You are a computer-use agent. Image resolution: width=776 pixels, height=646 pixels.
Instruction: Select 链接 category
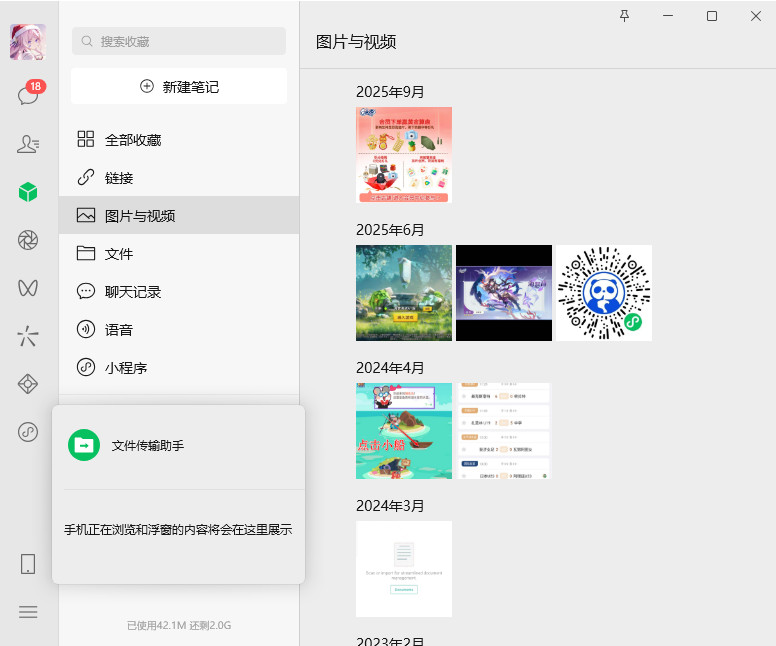119,178
